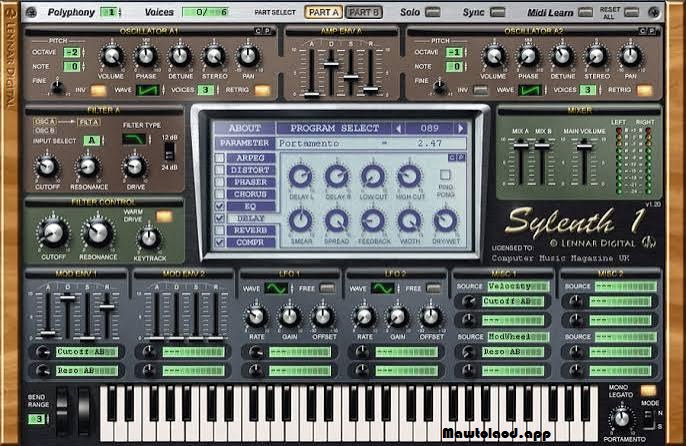Click the Filter Control Cutoff knob
Screen dimensions: 686x446
[x=54, y=233]
